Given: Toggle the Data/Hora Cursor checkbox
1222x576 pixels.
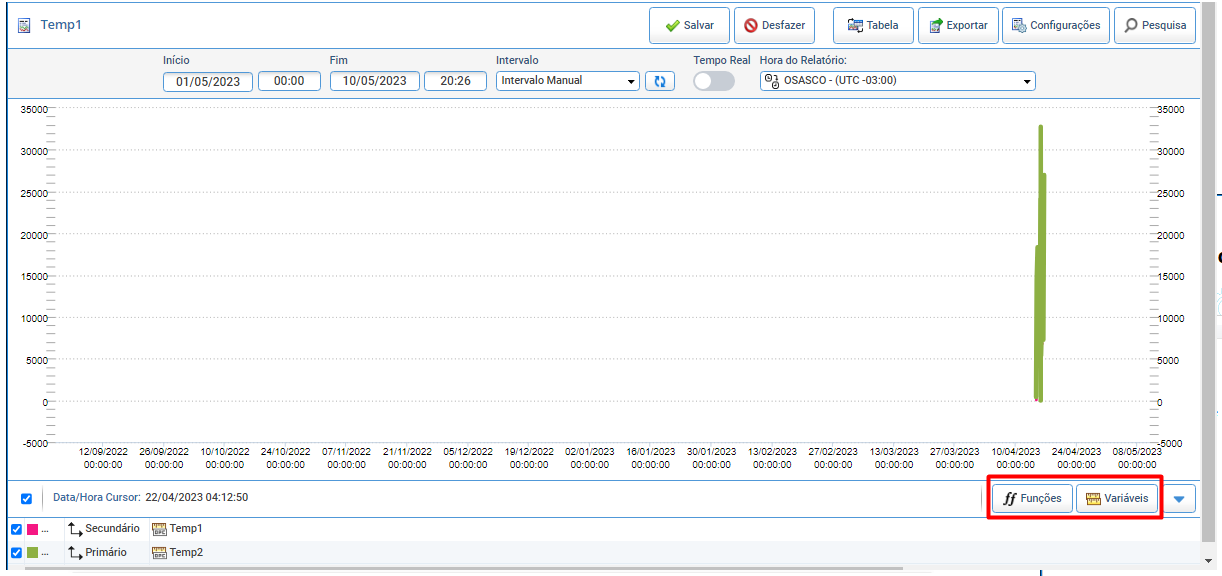Looking at the screenshot, I should (x=26, y=498).
